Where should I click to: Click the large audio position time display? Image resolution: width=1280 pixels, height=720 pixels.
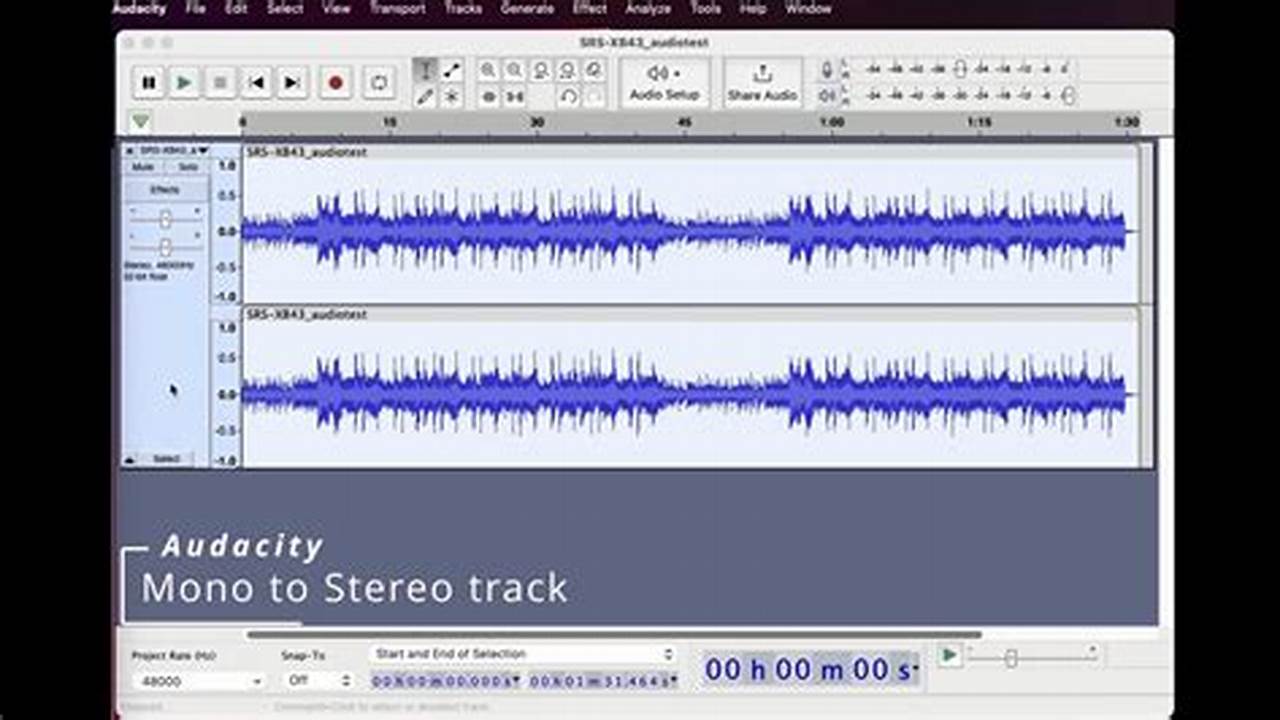point(810,669)
